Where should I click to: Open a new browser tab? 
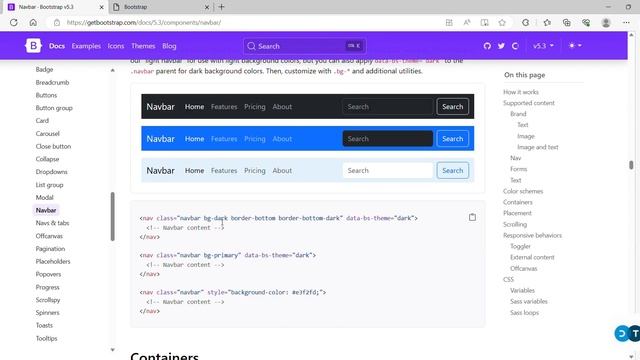tap(221, 7)
